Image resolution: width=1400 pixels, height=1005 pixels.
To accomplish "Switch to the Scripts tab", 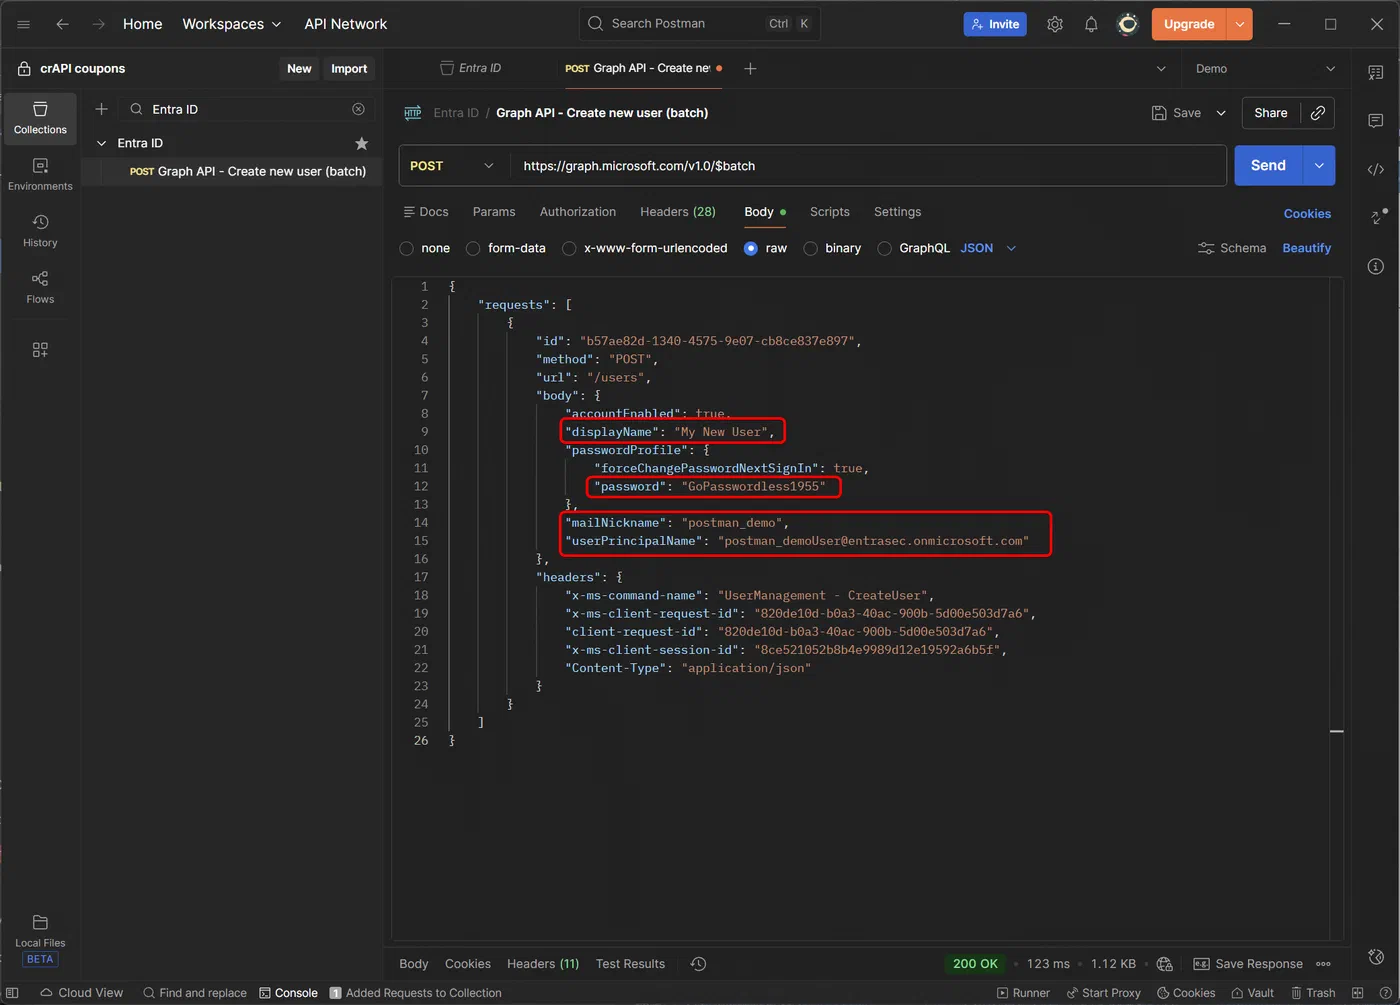I will pyautogui.click(x=829, y=212).
